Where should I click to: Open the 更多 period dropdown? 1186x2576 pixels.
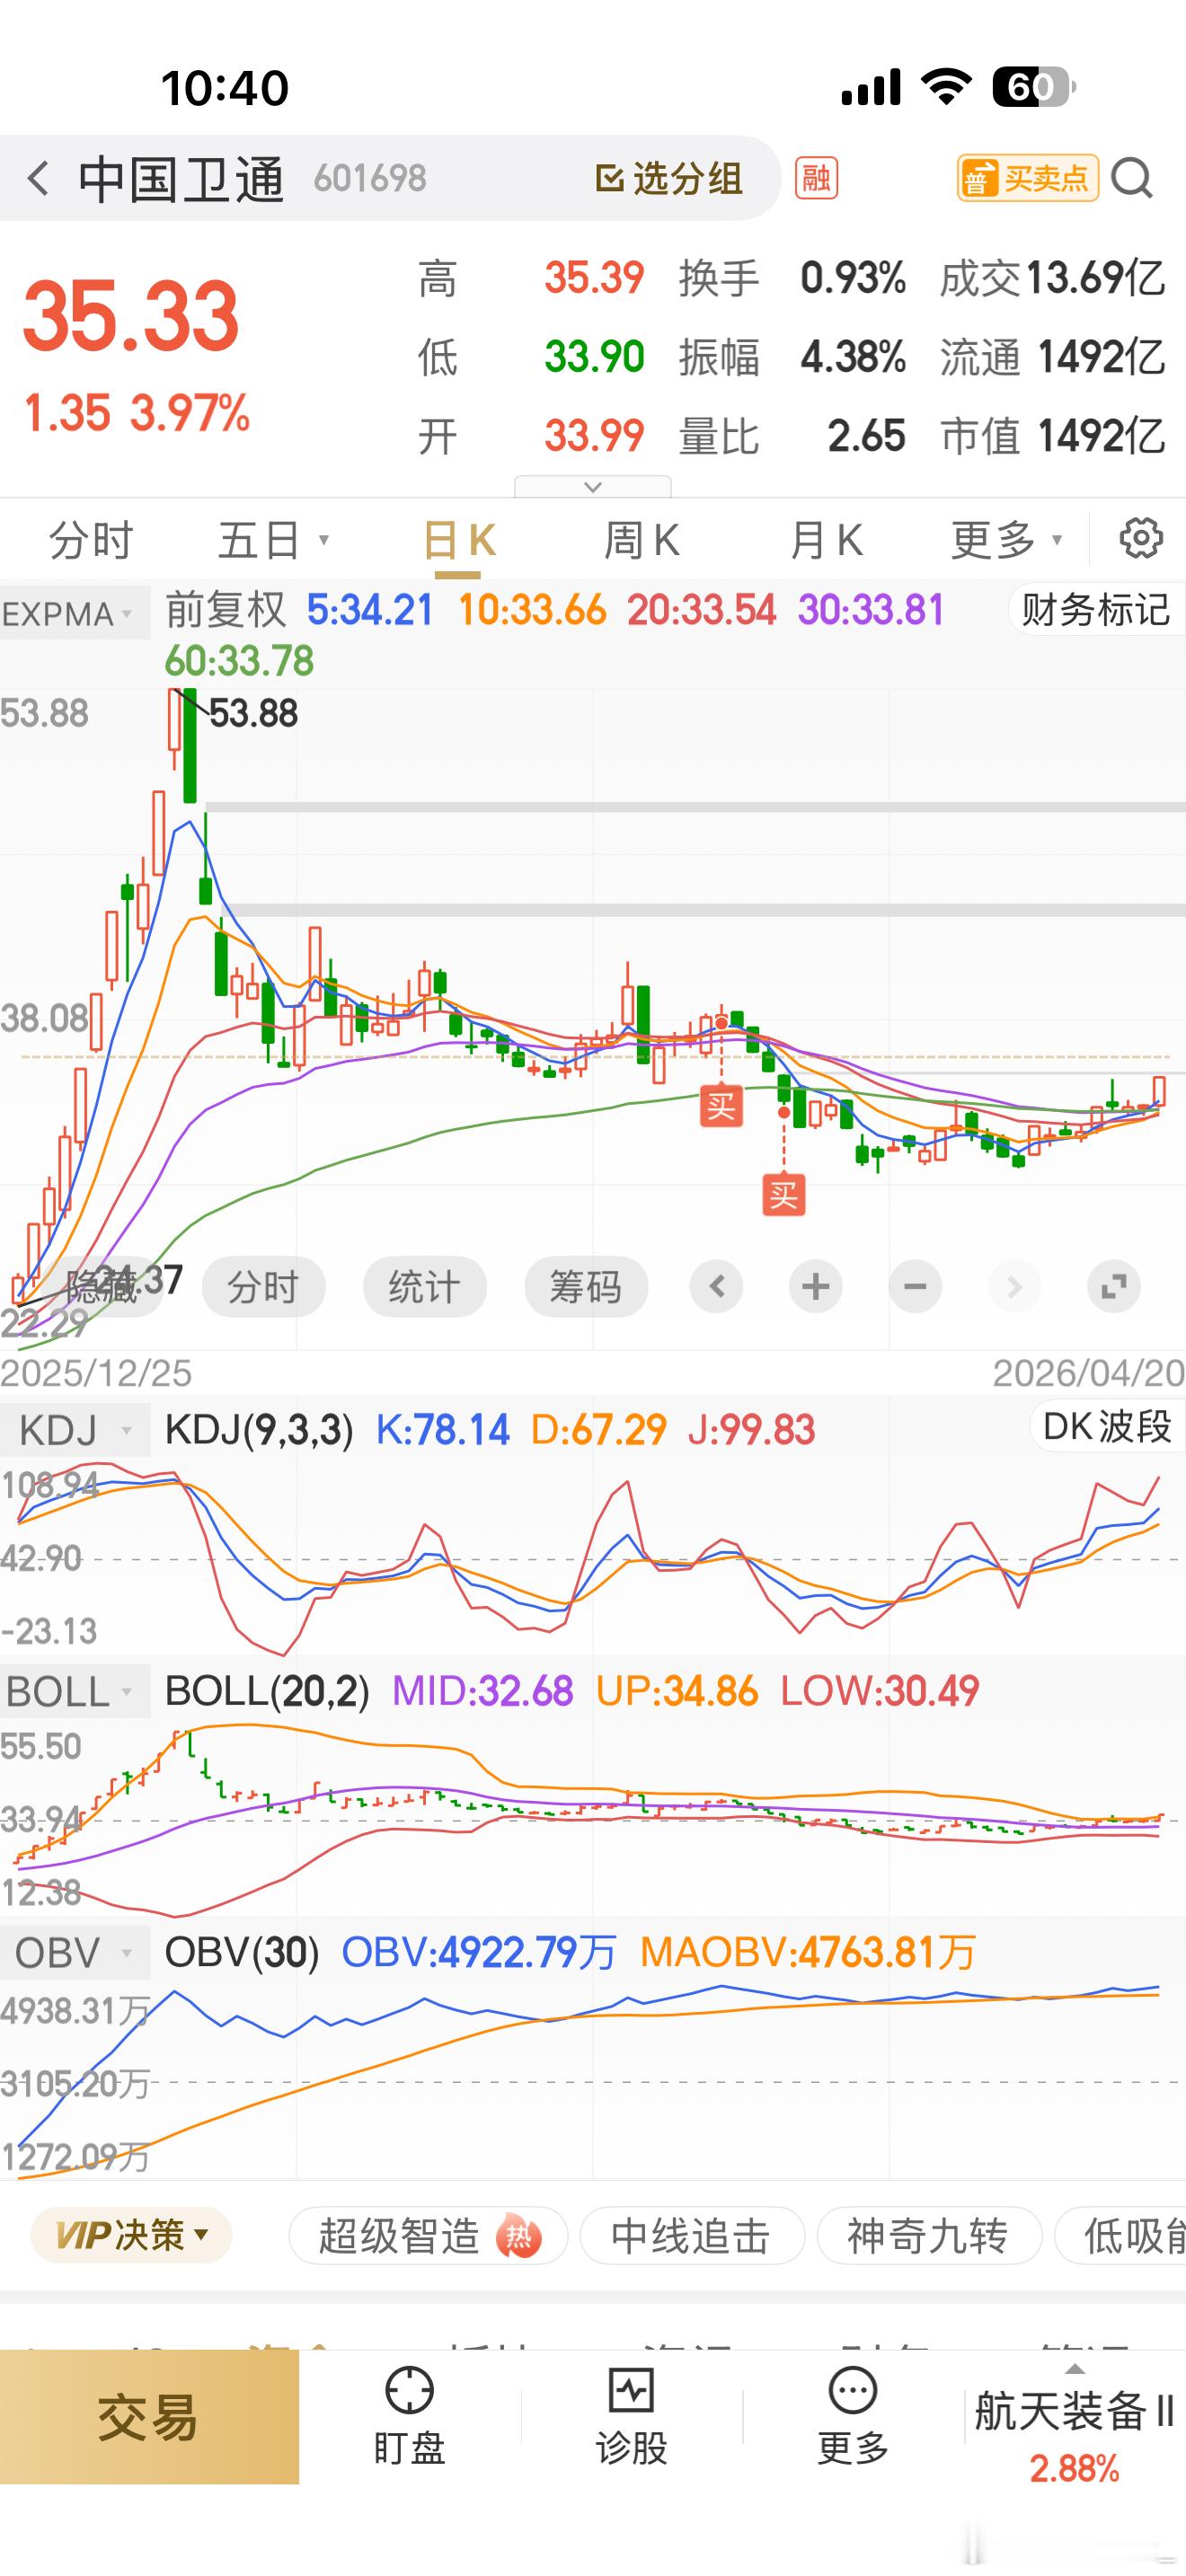(x=1006, y=541)
